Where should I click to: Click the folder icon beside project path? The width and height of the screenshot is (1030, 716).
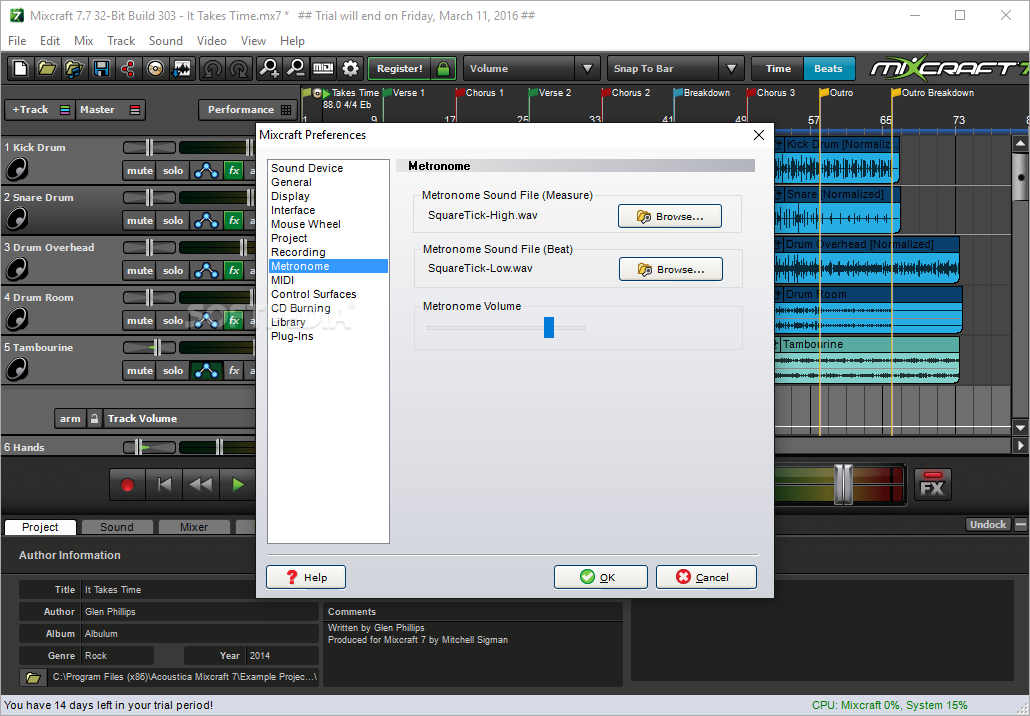click(33, 677)
